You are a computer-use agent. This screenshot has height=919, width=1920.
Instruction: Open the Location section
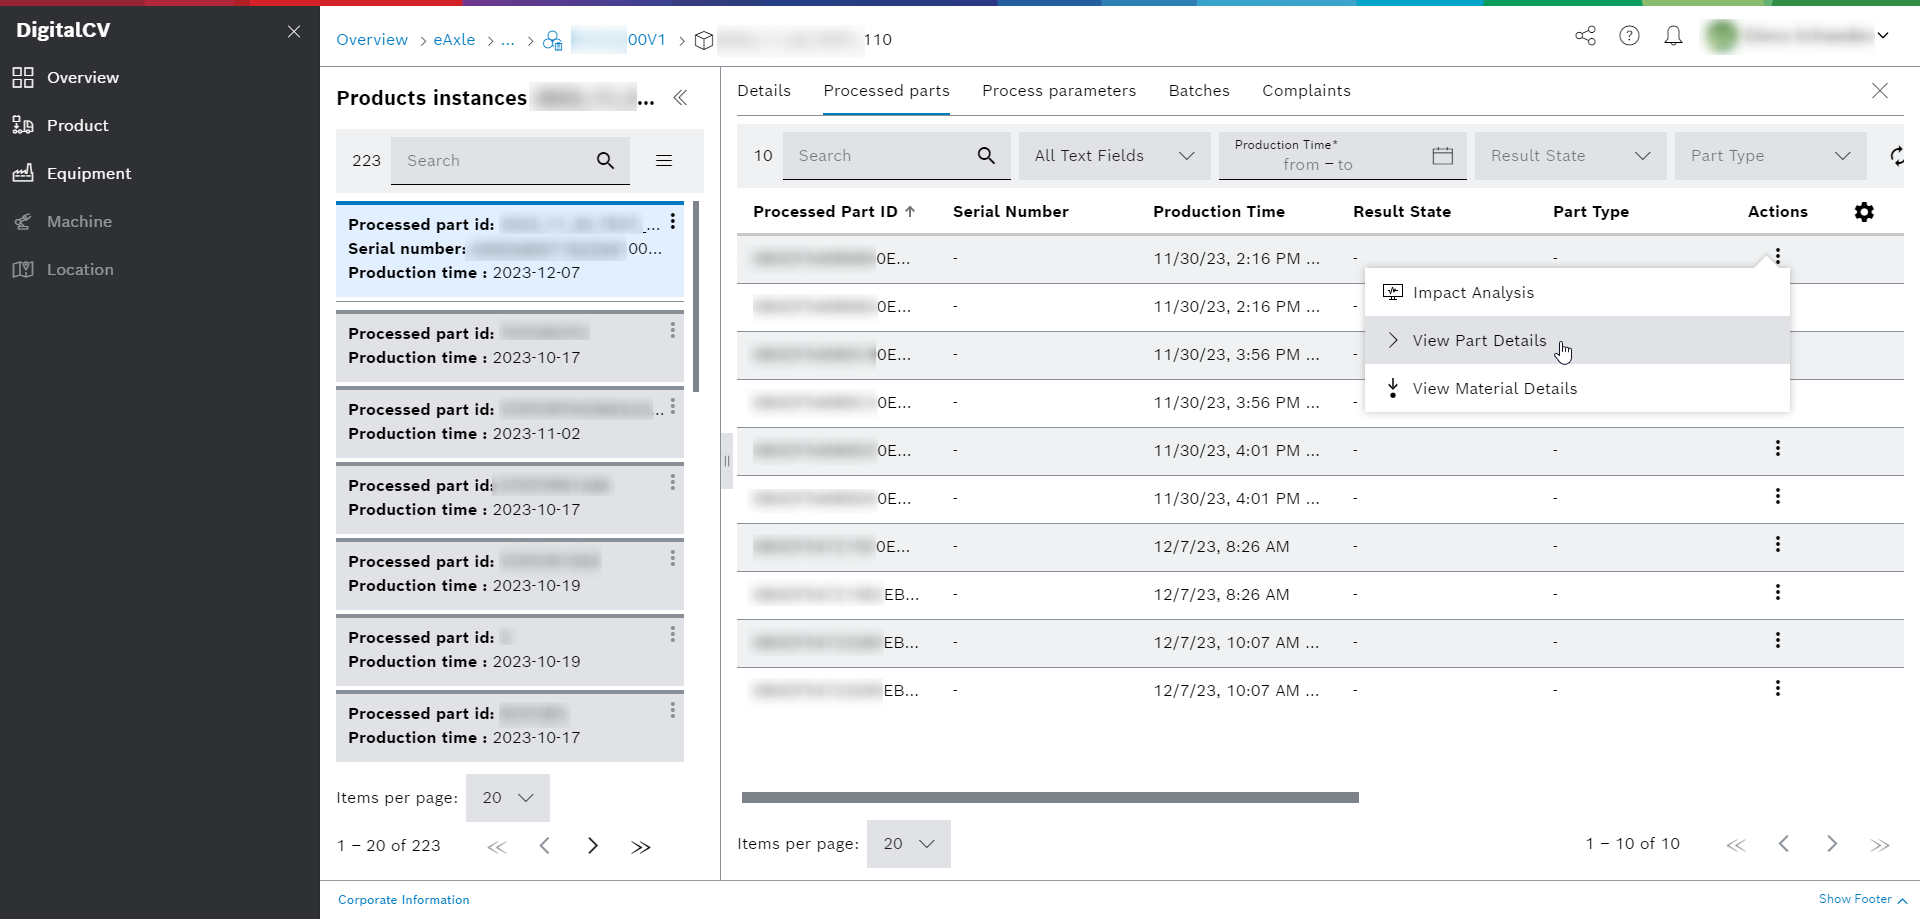(x=81, y=269)
